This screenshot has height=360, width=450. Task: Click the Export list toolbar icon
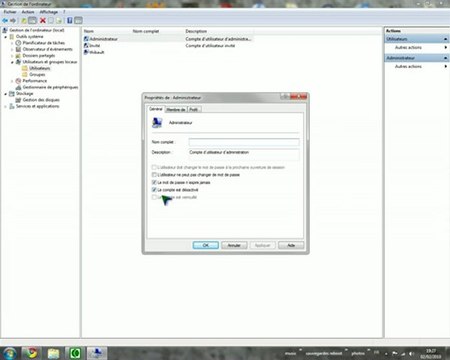pyautogui.click(x=59, y=21)
